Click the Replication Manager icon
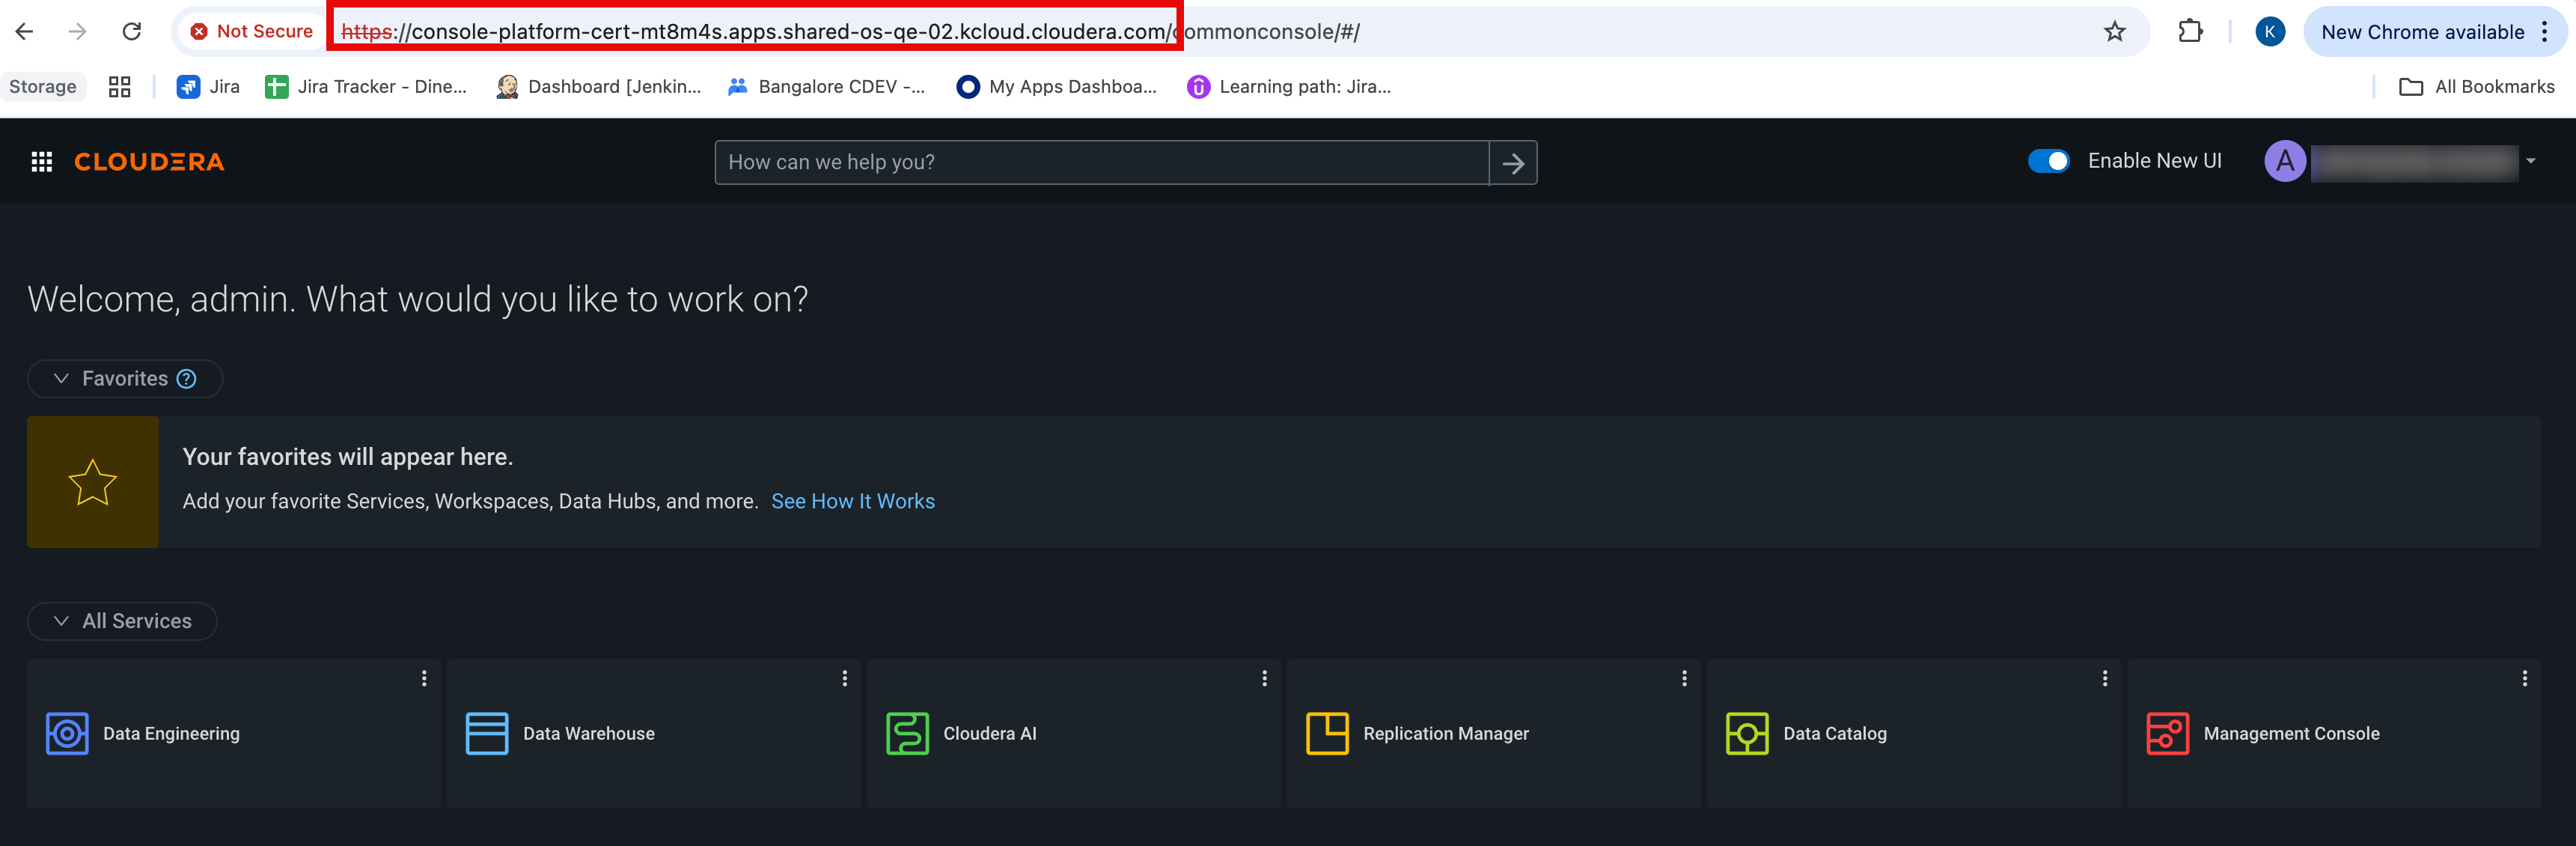 click(x=1327, y=734)
